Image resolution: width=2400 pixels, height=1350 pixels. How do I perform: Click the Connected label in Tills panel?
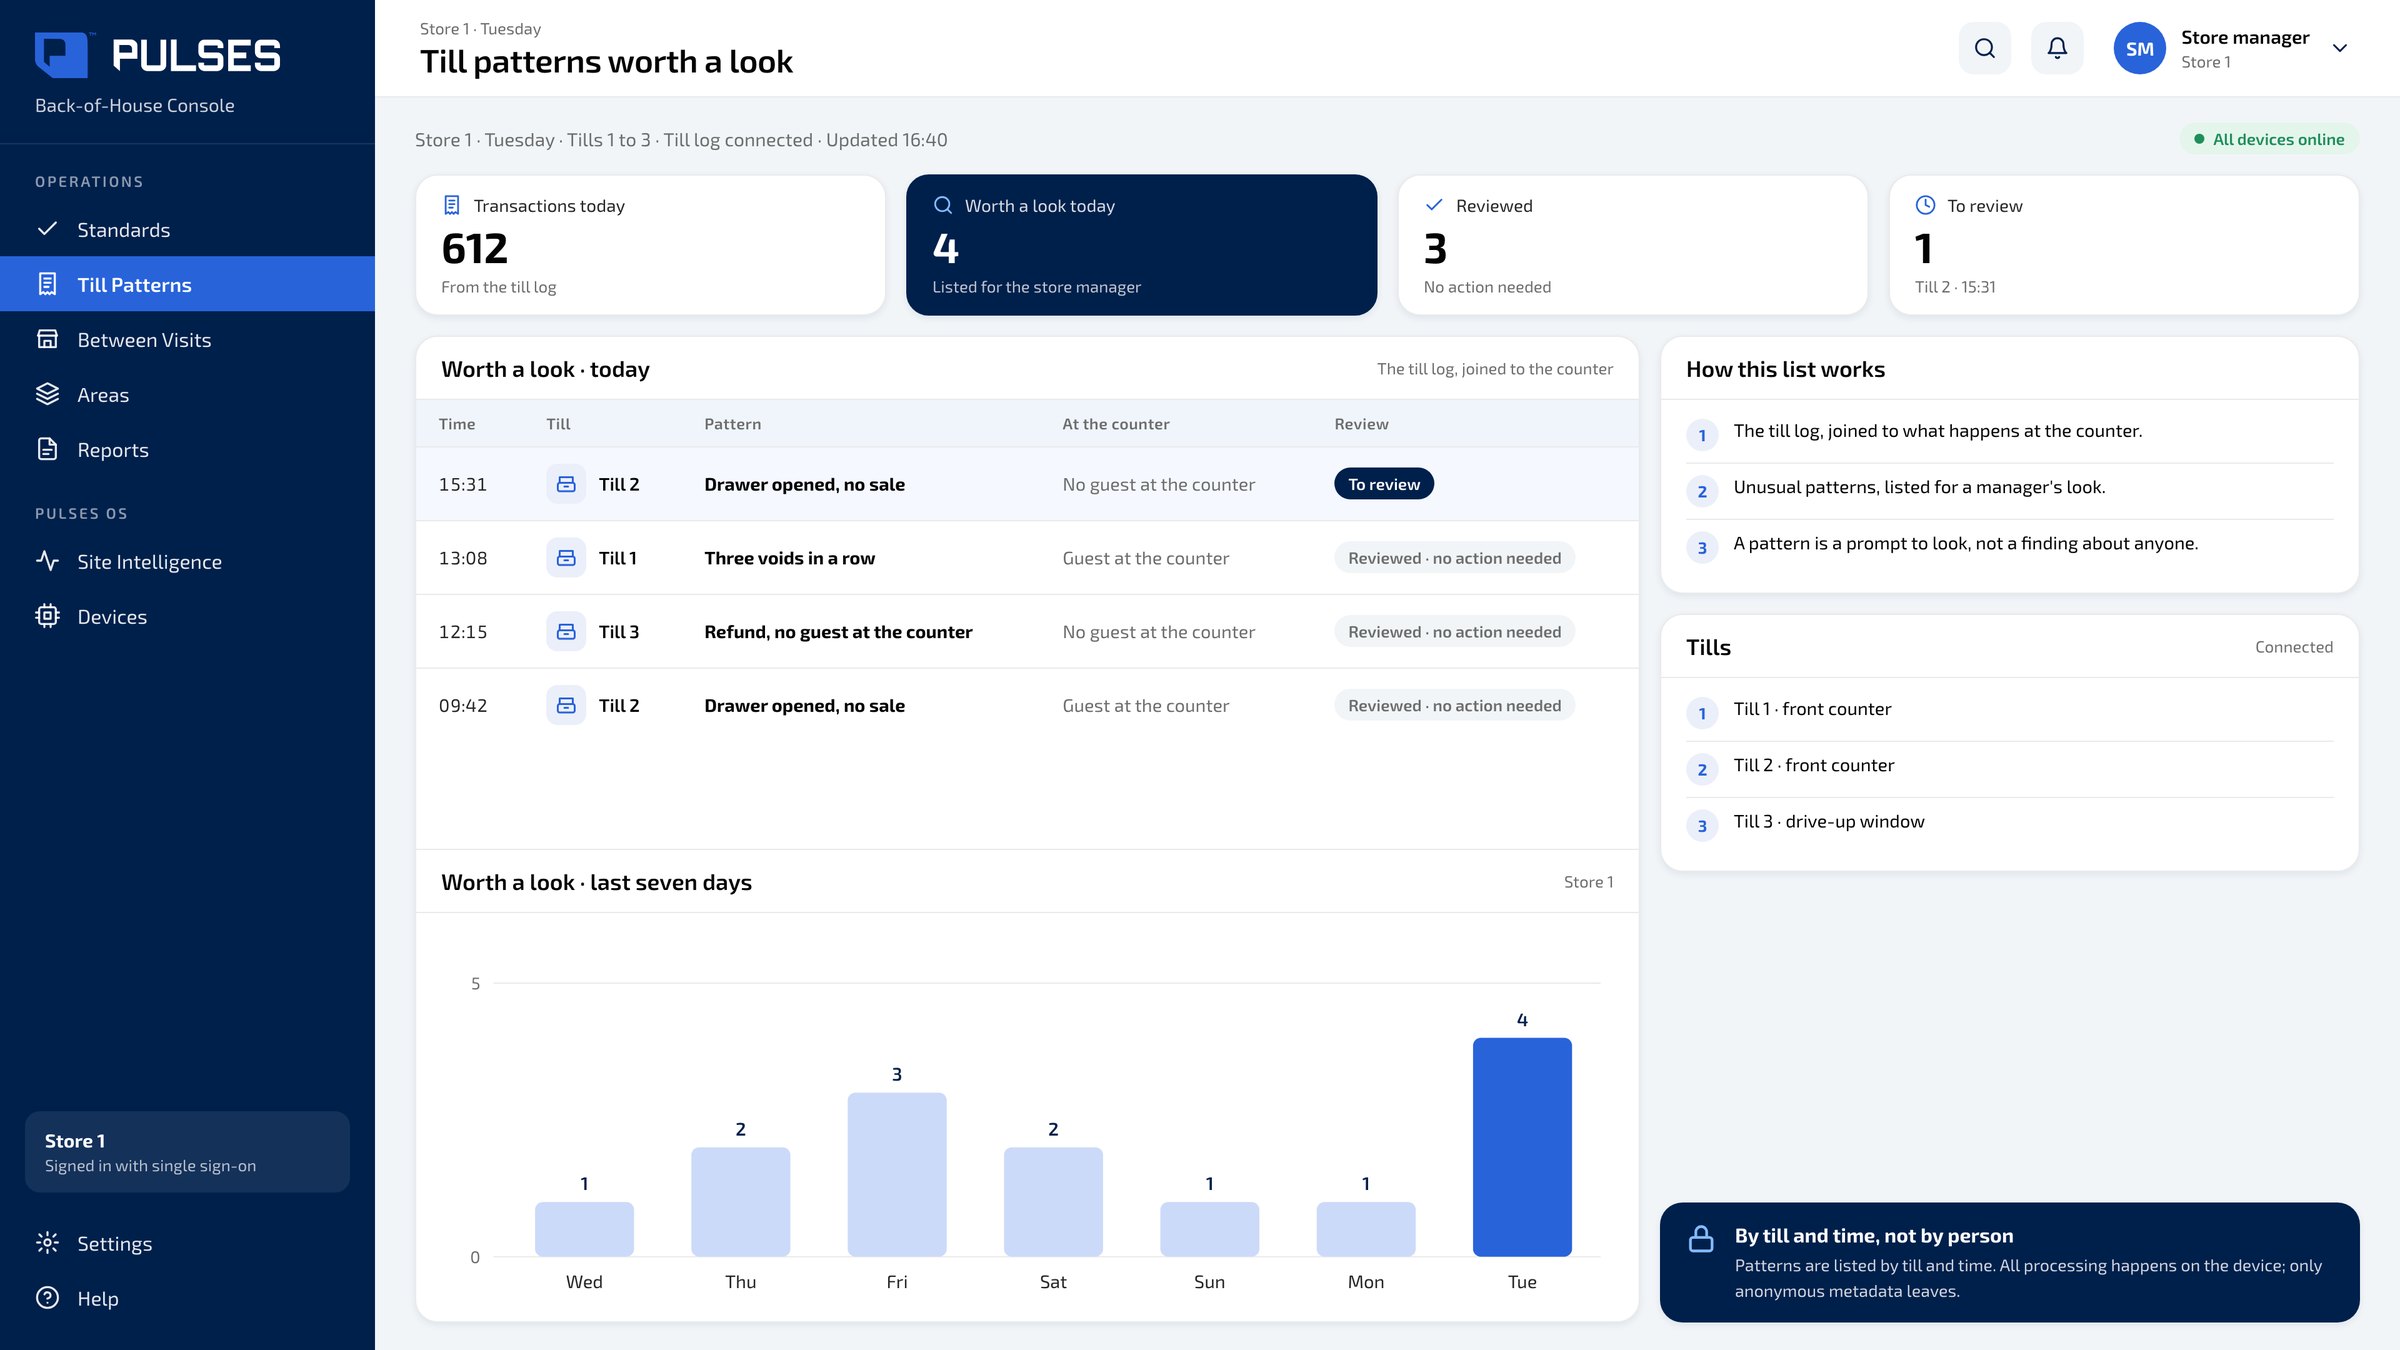click(x=2294, y=647)
